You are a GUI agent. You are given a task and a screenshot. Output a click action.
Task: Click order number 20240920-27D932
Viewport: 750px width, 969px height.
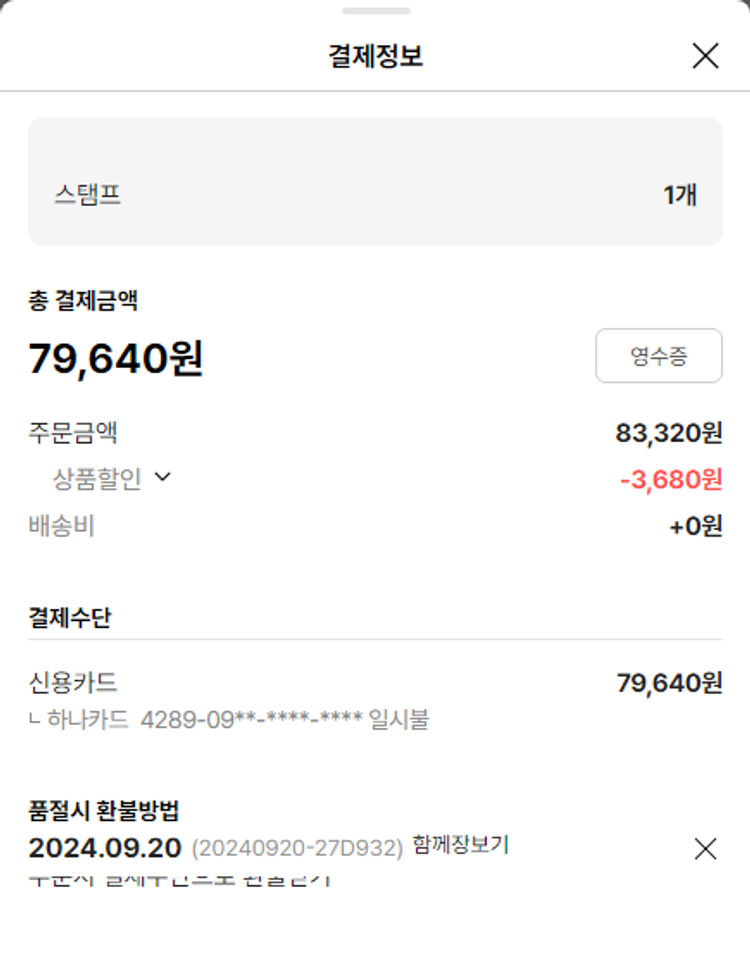(297, 848)
